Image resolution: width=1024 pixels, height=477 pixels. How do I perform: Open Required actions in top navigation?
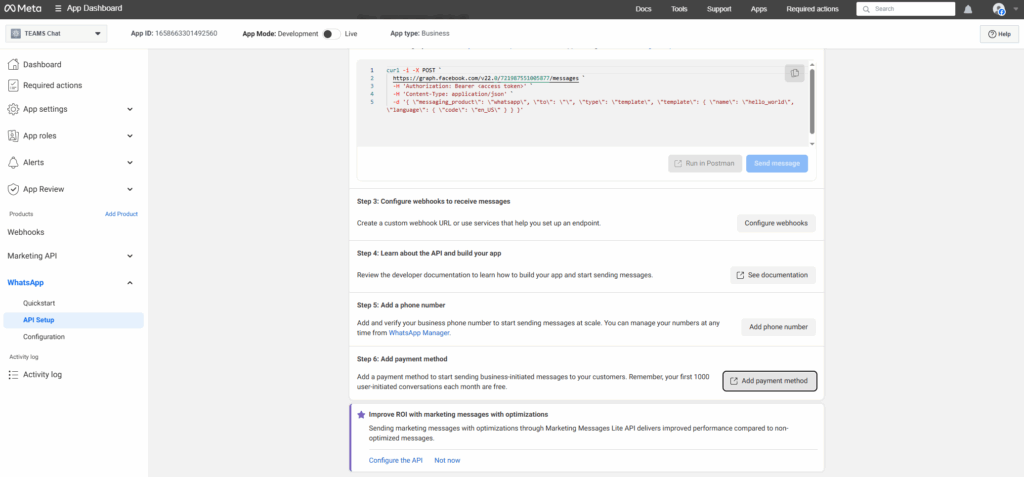[x=812, y=9]
